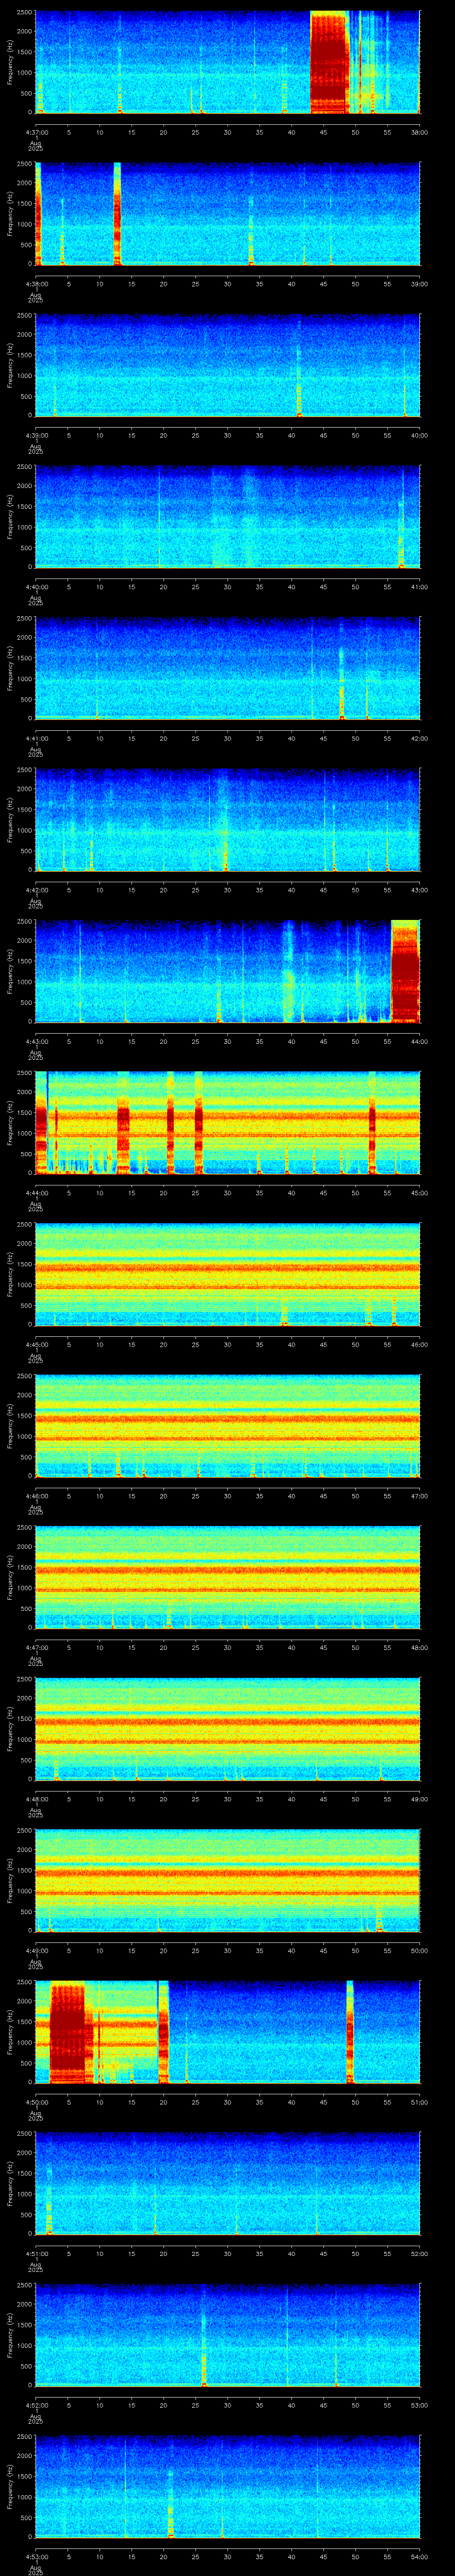This screenshot has height=2576, width=455.
Task: Click the "4:47:00" time axis label
Action: (x=36, y=1647)
